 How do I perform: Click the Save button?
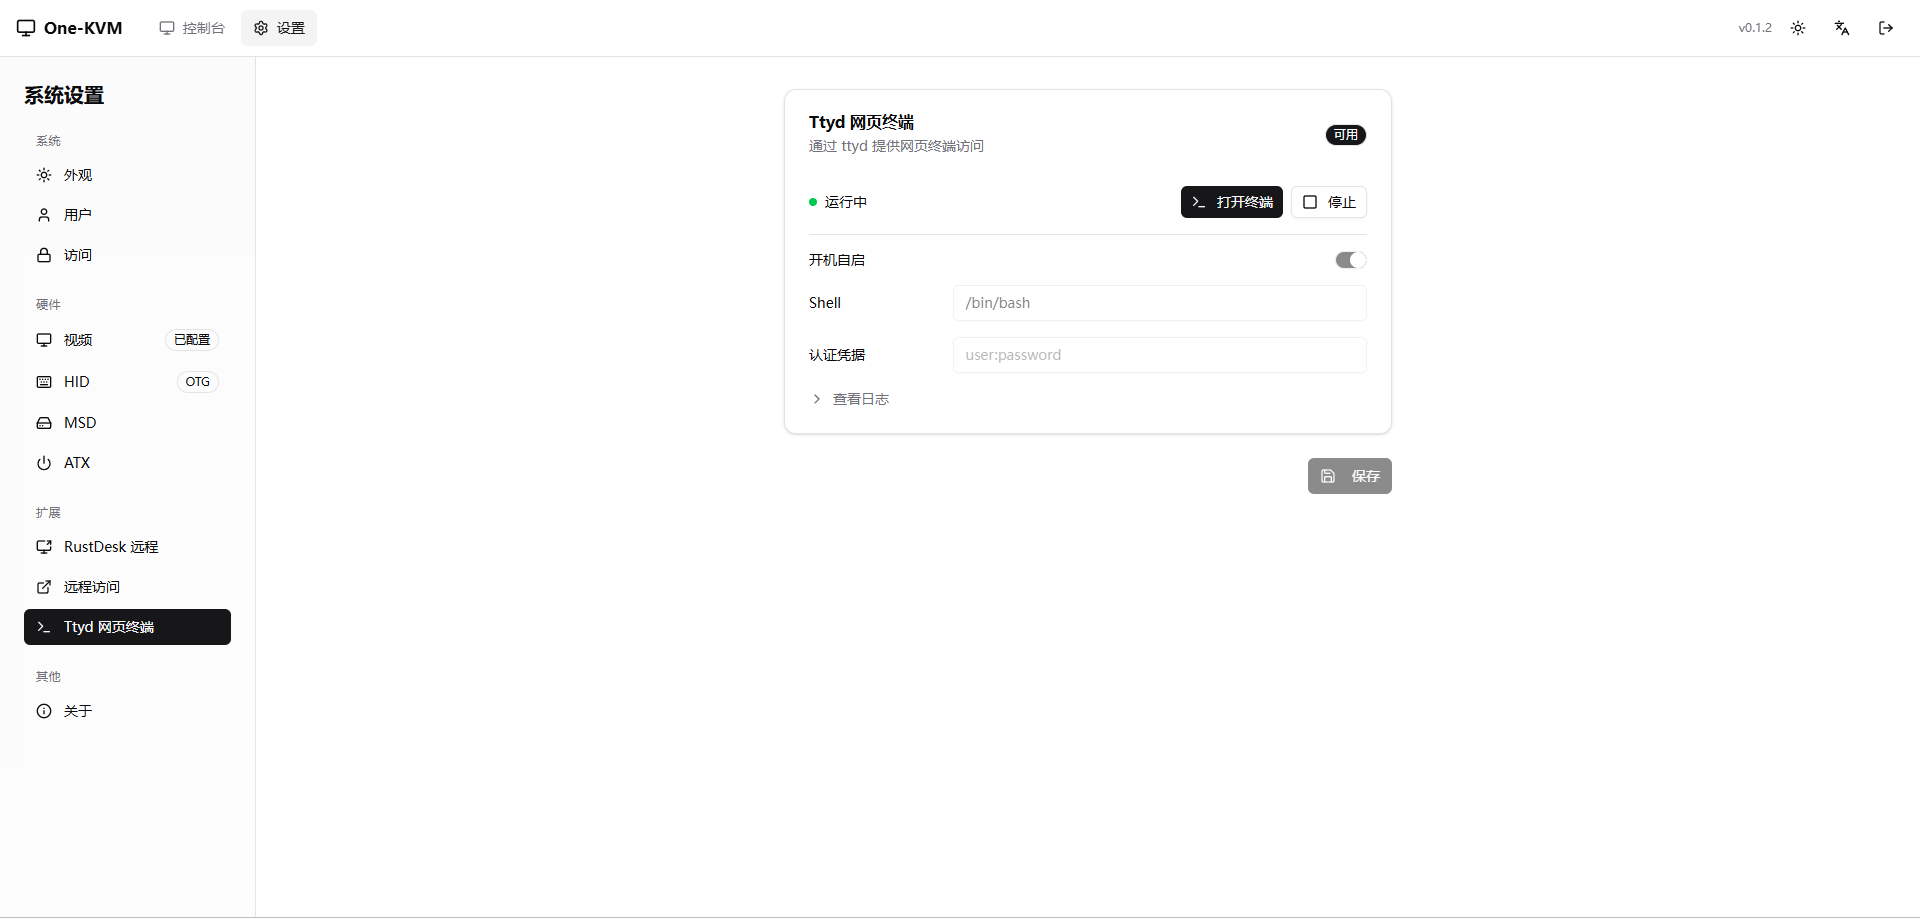click(1349, 476)
